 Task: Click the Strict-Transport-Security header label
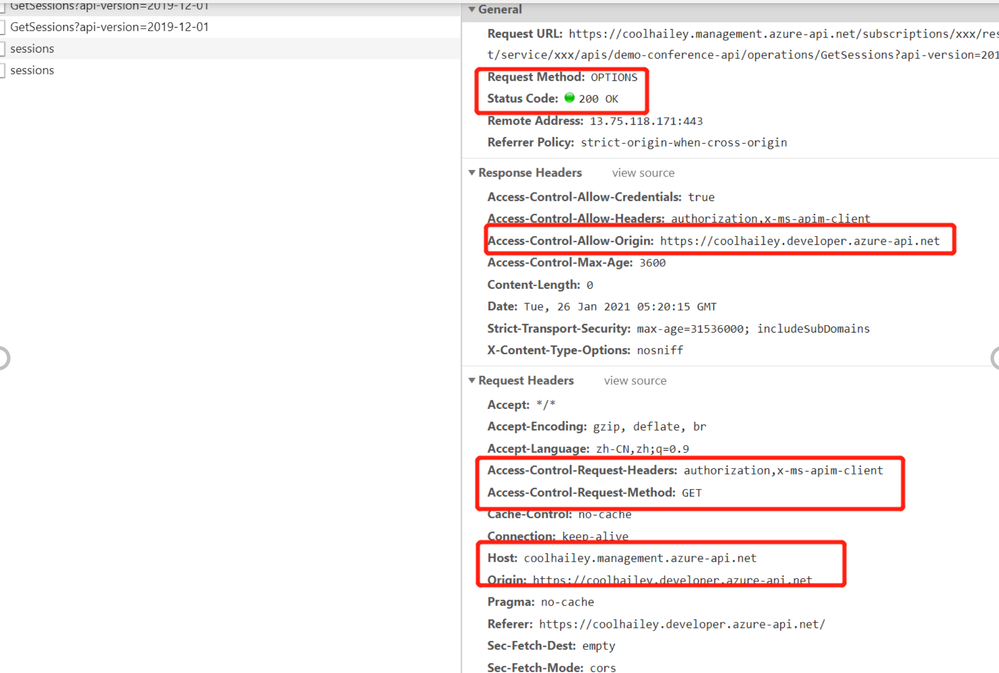point(559,329)
